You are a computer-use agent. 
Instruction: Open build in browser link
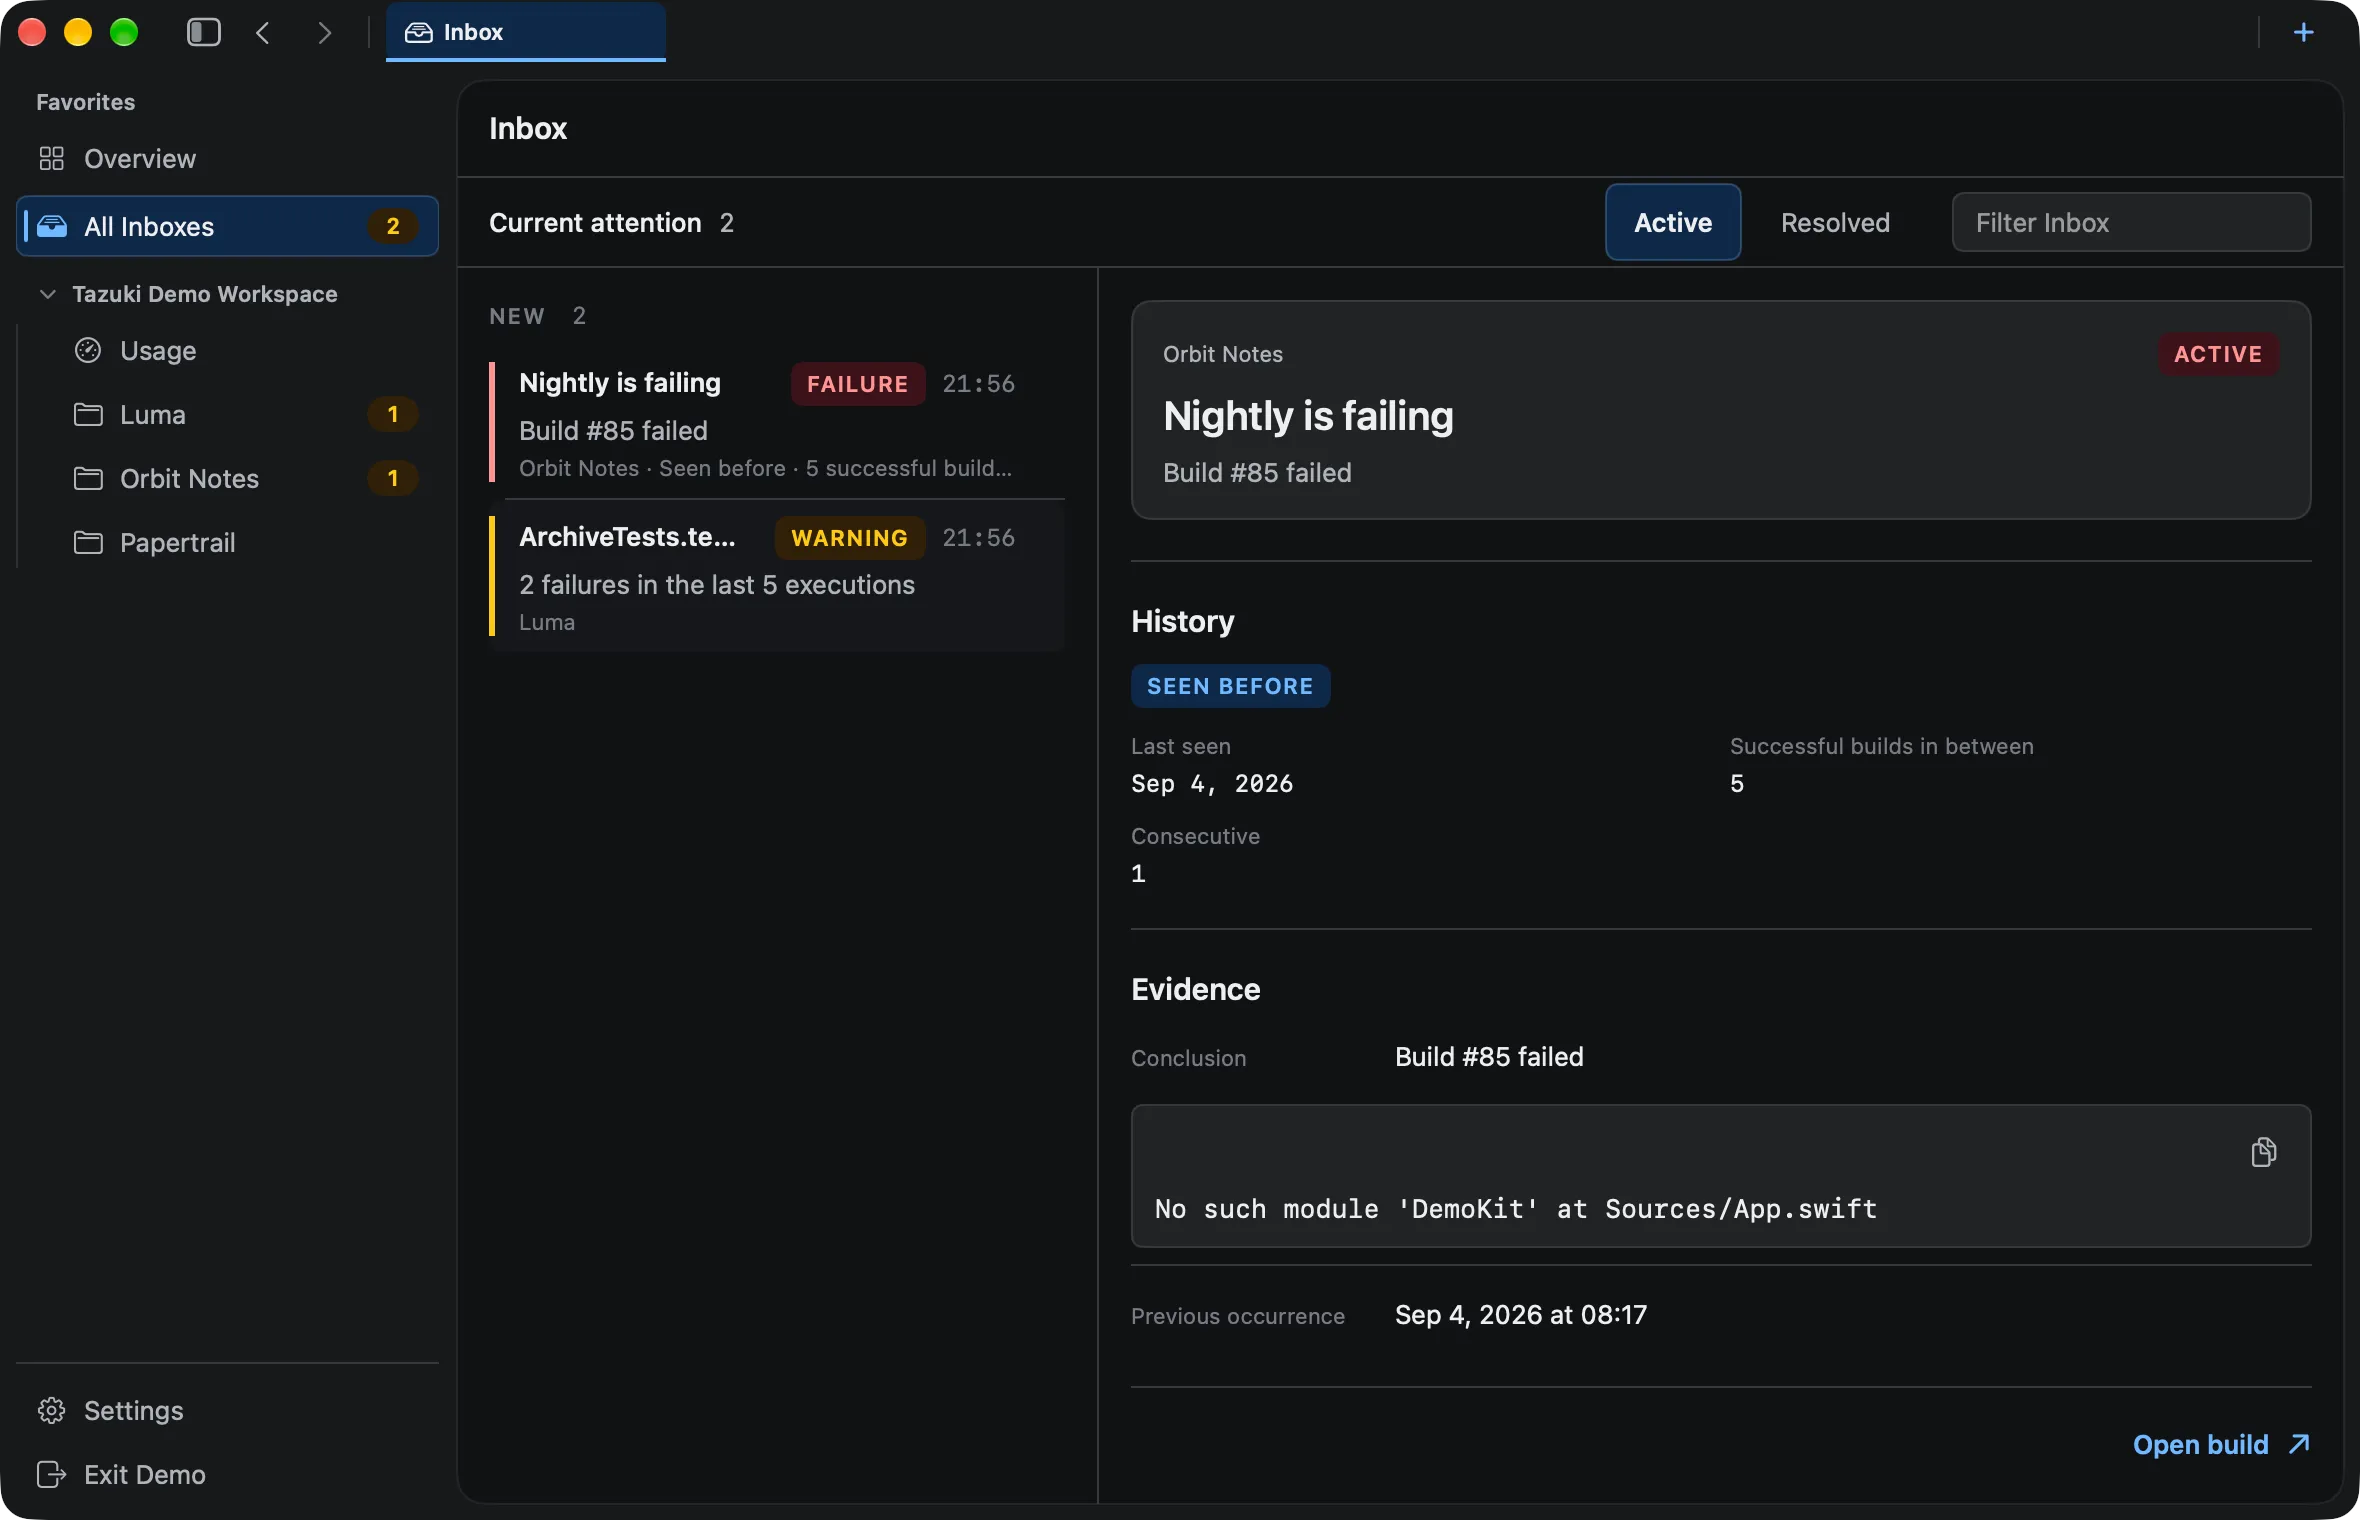(2221, 1444)
